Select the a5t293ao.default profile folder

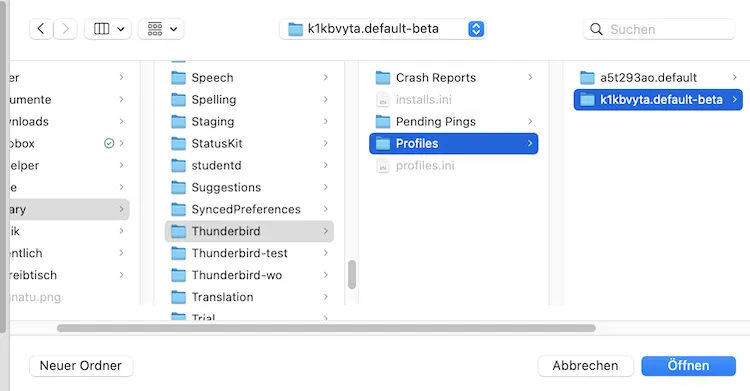pyautogui.click(x=658, y=78)
